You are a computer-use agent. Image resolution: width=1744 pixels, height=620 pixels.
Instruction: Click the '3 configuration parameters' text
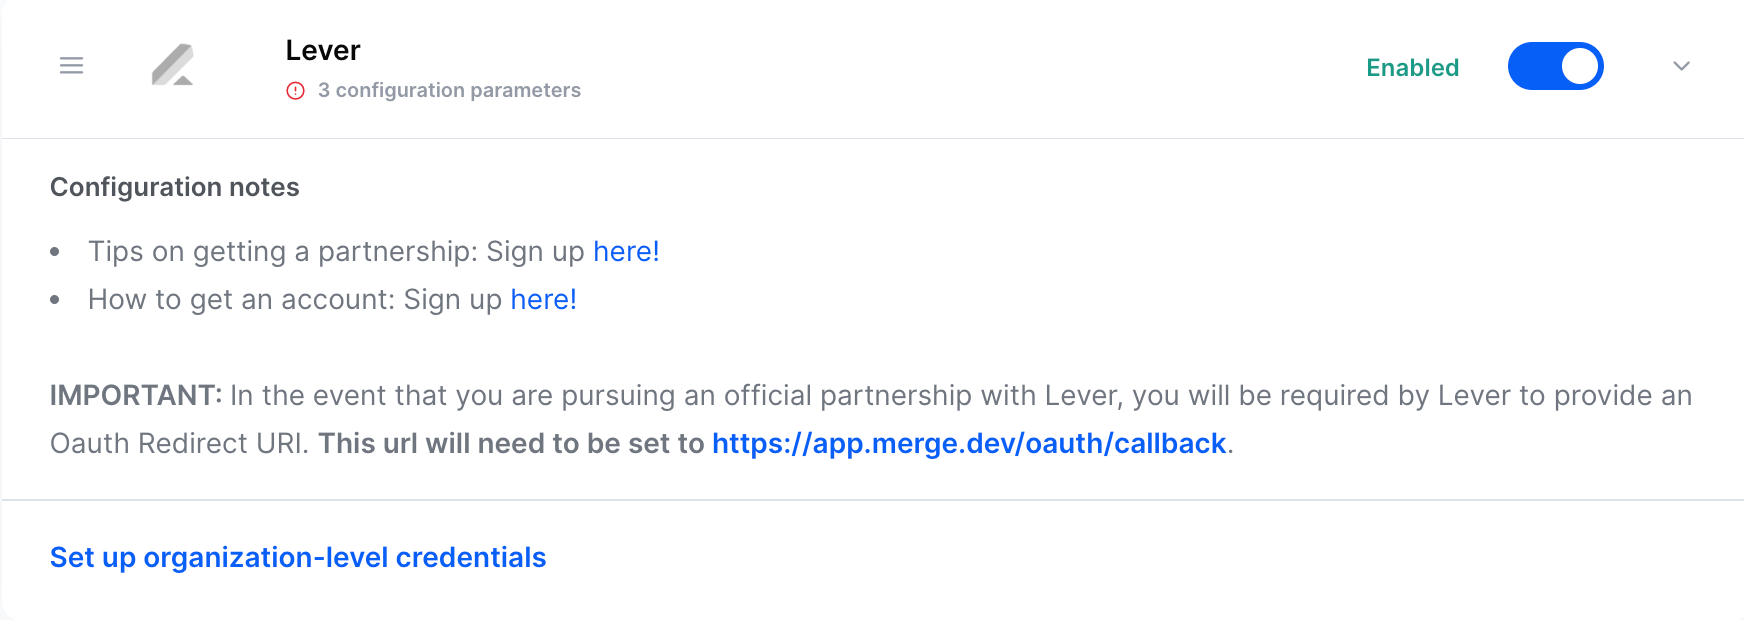click(x=449, y=90)
